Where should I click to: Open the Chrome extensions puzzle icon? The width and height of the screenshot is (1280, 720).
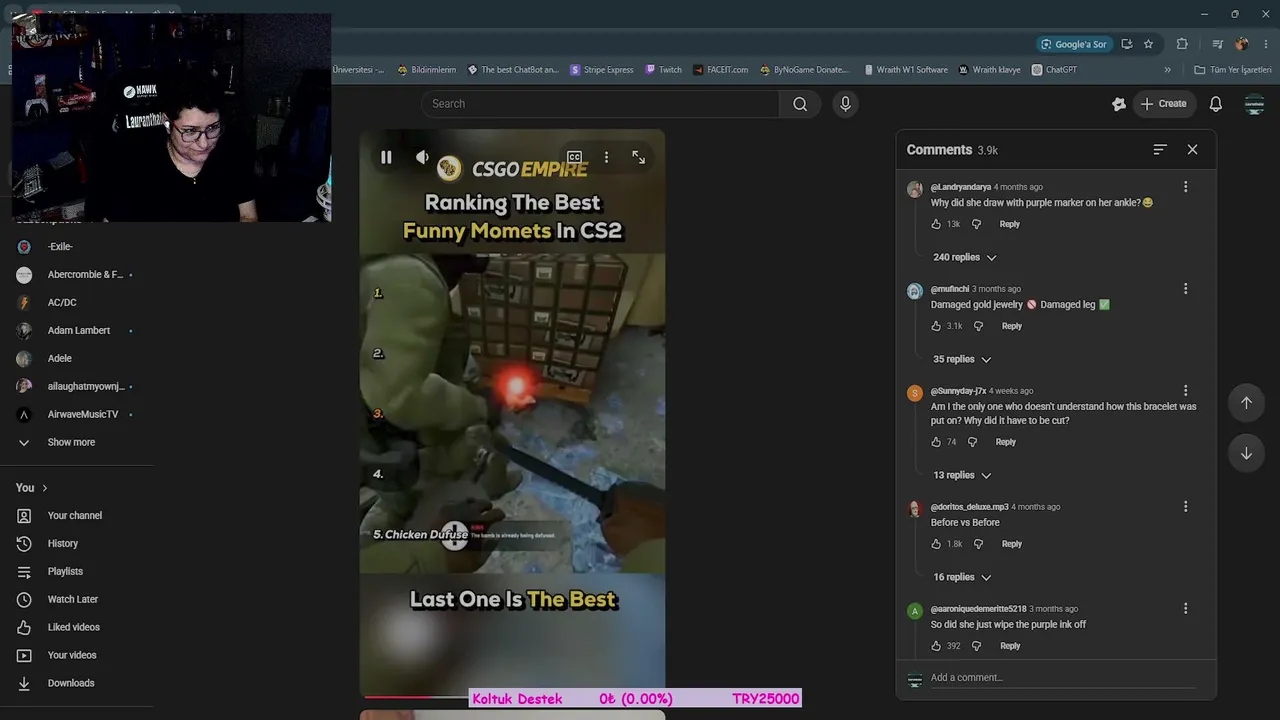tap(1182, 44)
